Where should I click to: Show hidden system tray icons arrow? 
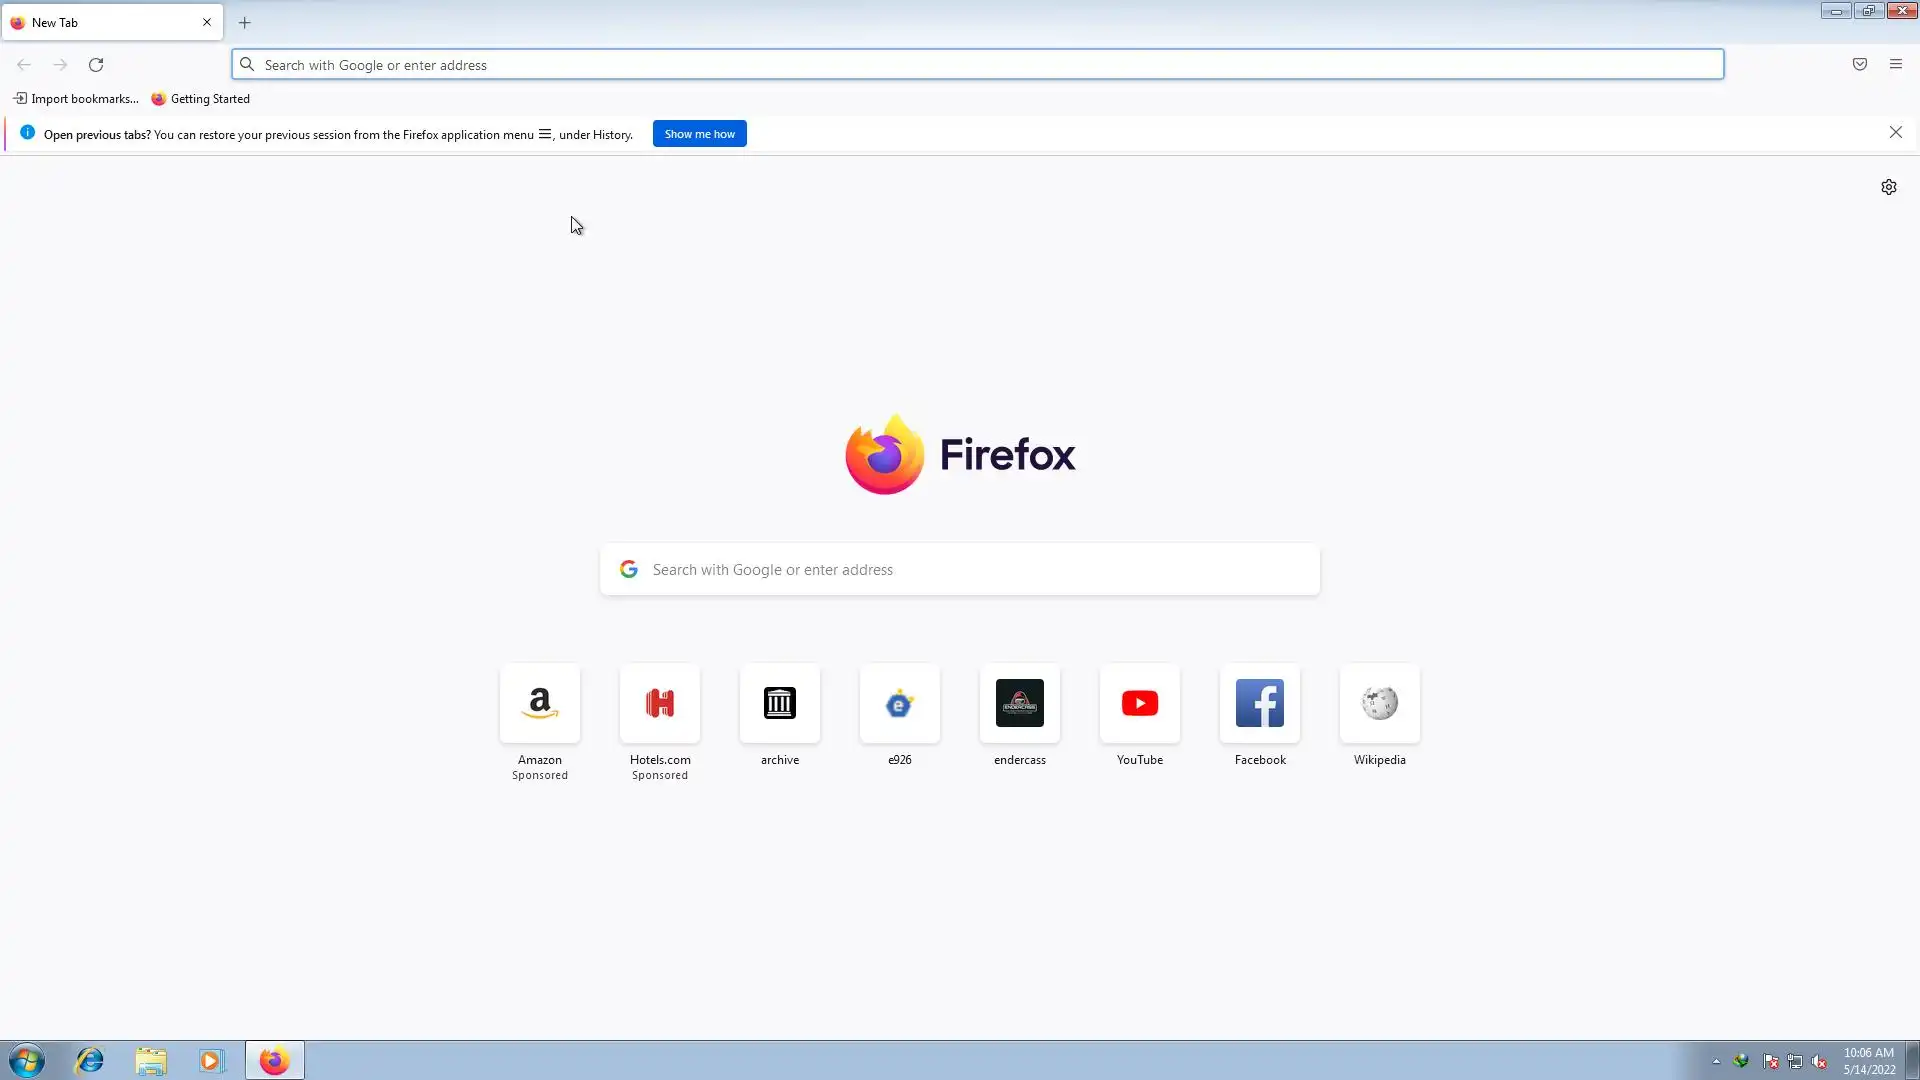1716,1061
